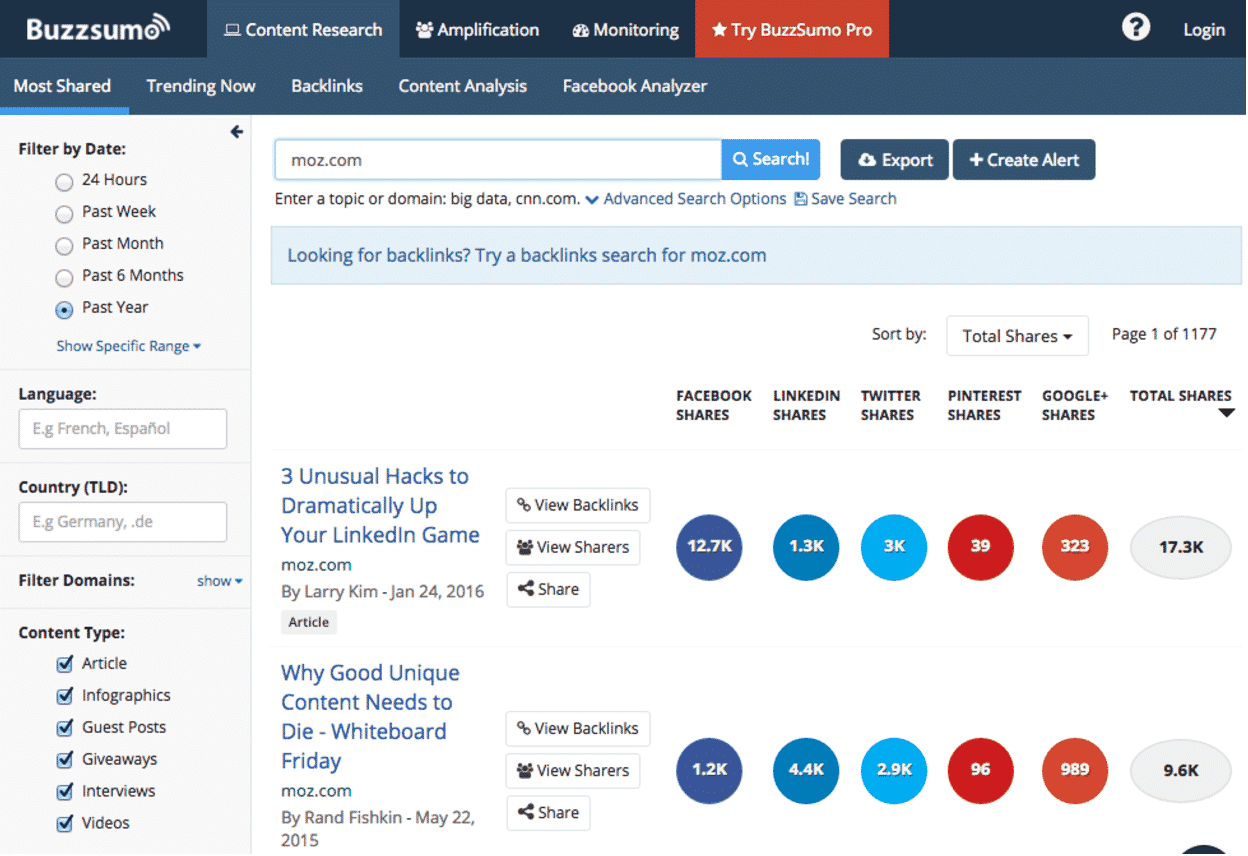The width and height of the screenshot is (1248, 856).
Task: Click the Country (TLD) input field
Action: click(123, 522)
